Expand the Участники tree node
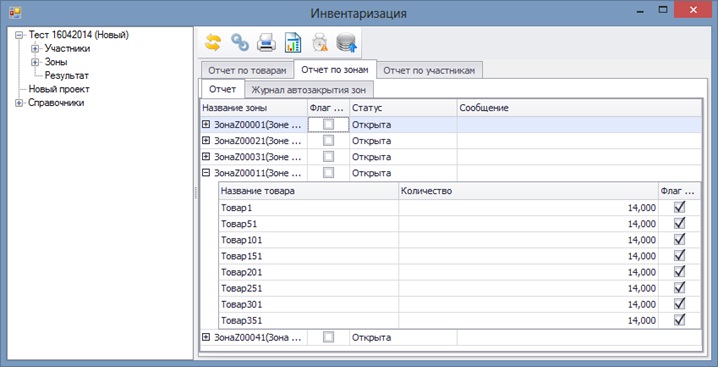Viewport: 718px width, 367px height. coord(35,48)
